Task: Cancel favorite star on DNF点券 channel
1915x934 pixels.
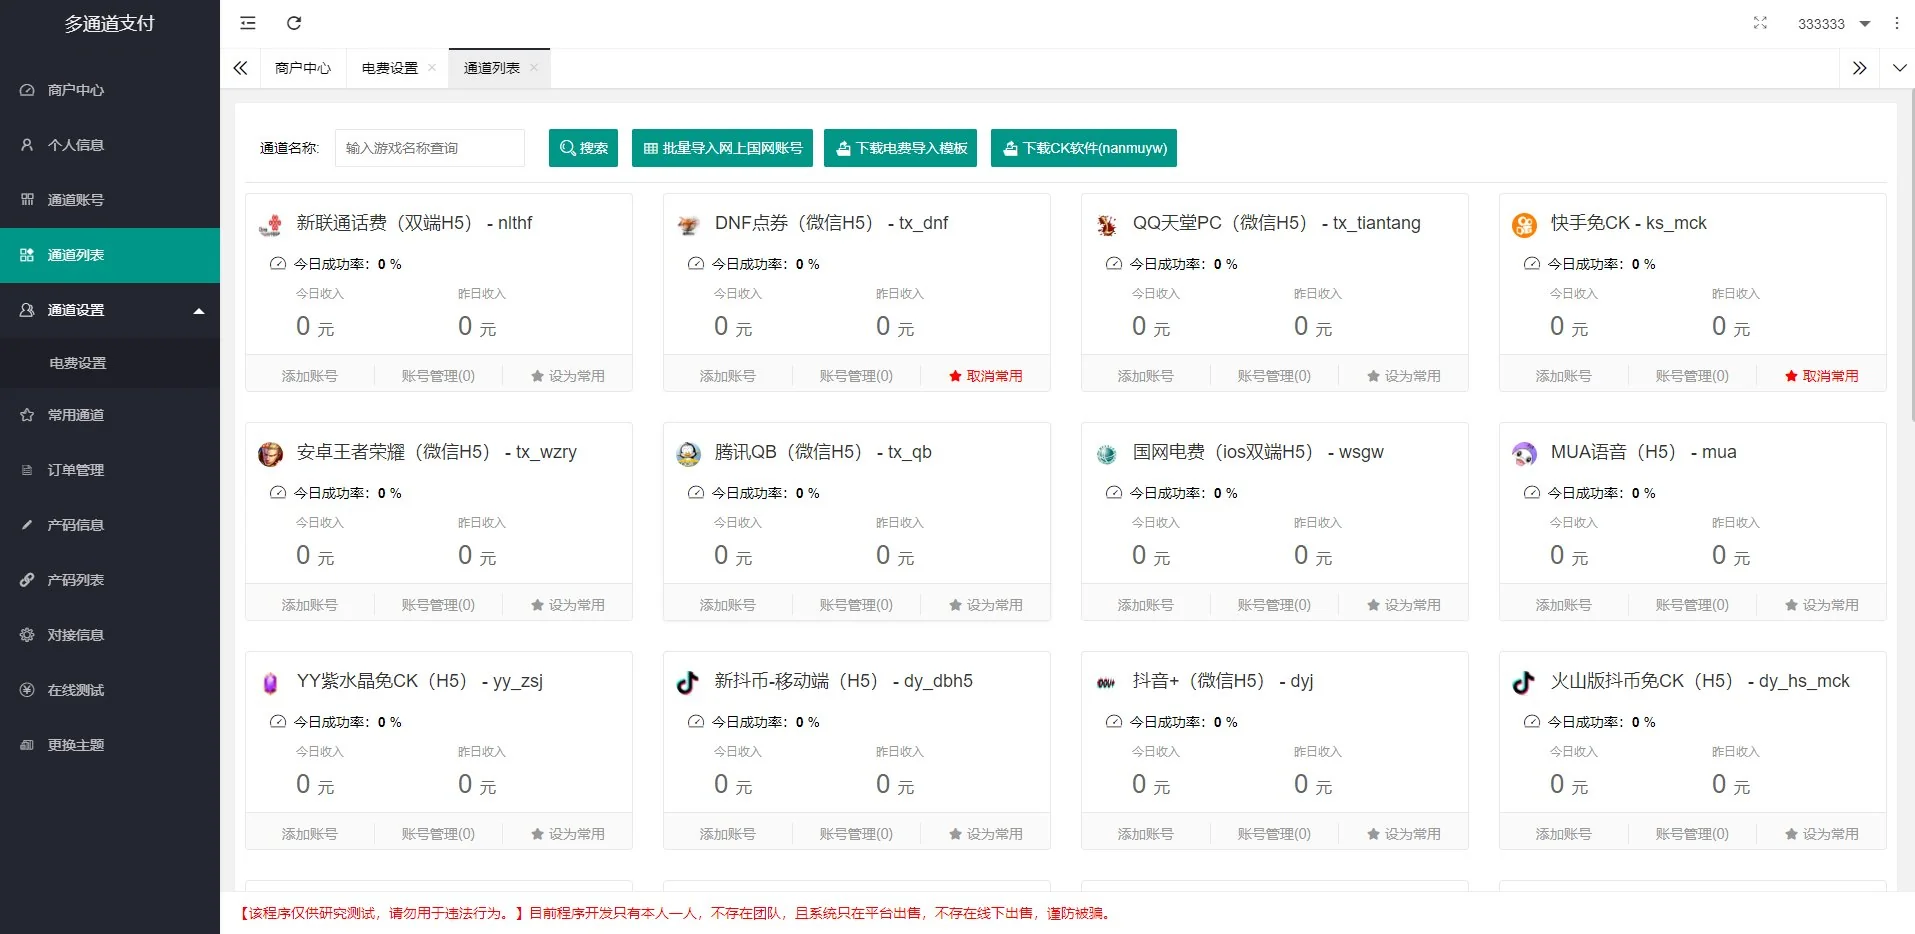Action: 985,375
